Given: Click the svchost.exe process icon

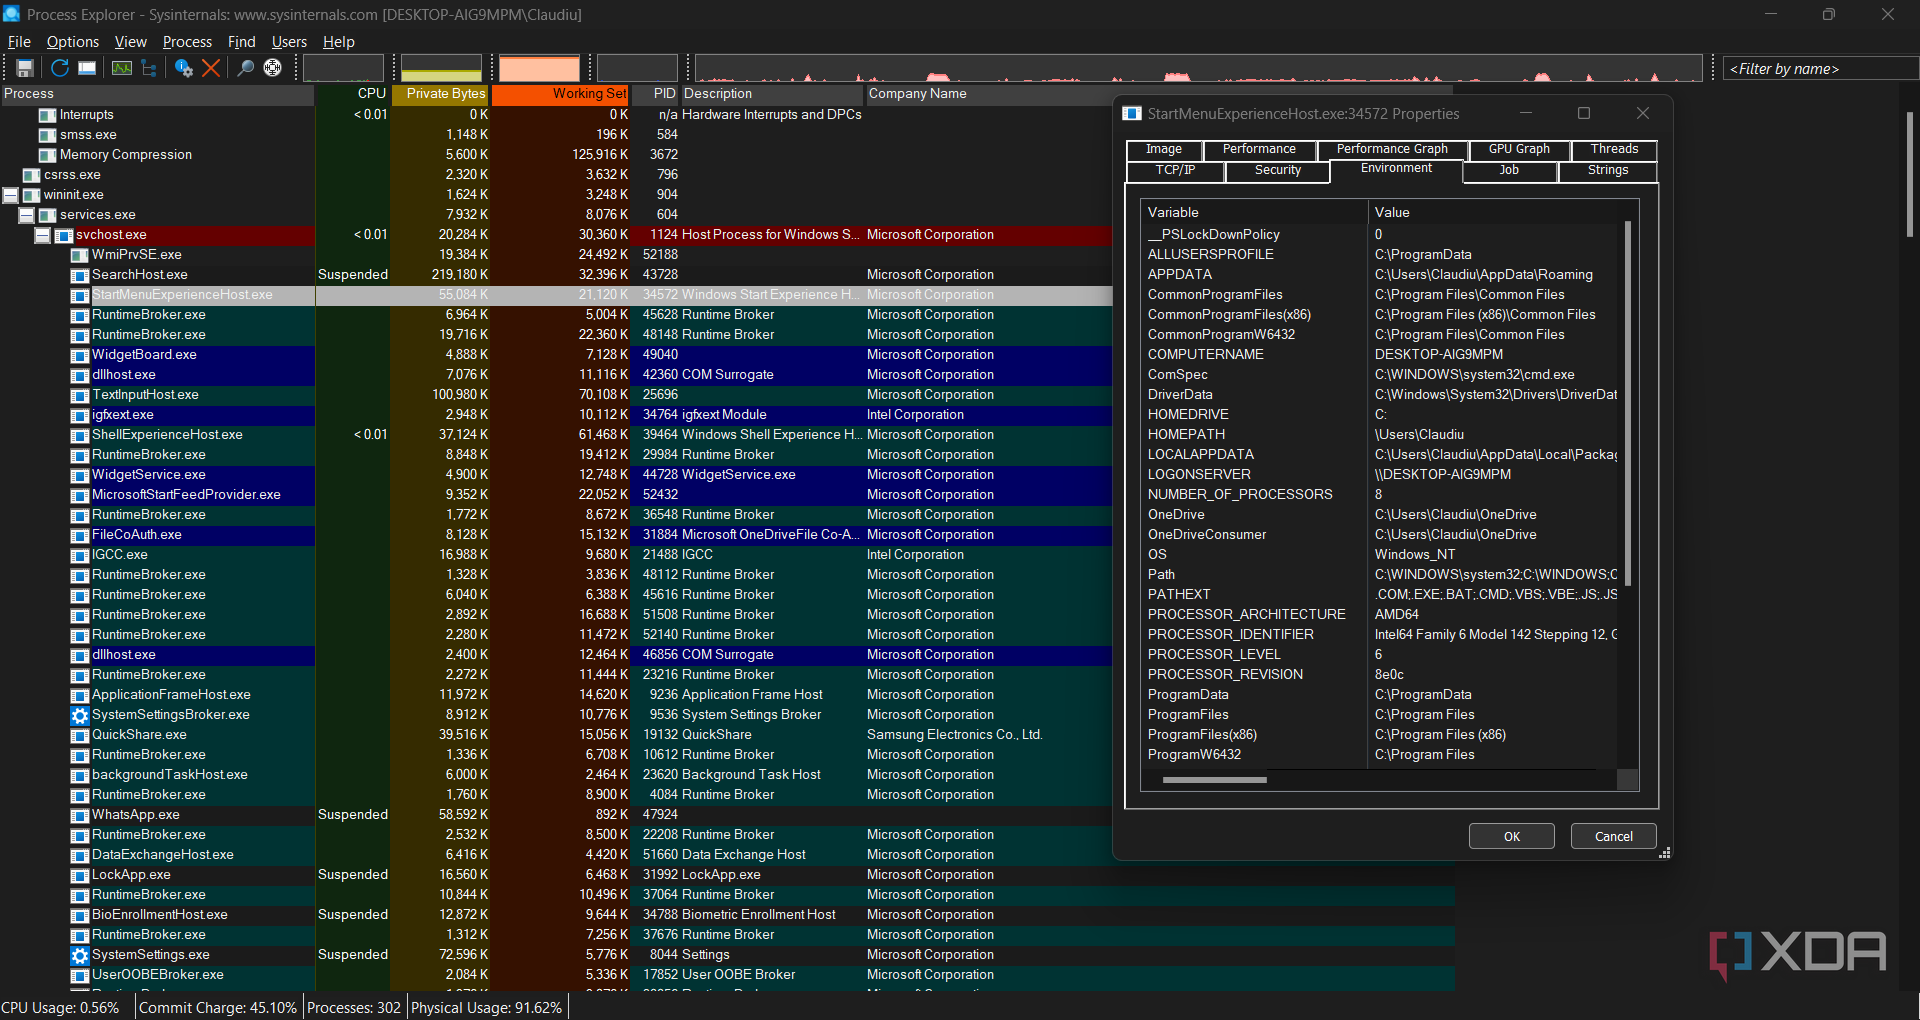Looking at the screenshot, I should pyautogui.click(x=64, y=235).
